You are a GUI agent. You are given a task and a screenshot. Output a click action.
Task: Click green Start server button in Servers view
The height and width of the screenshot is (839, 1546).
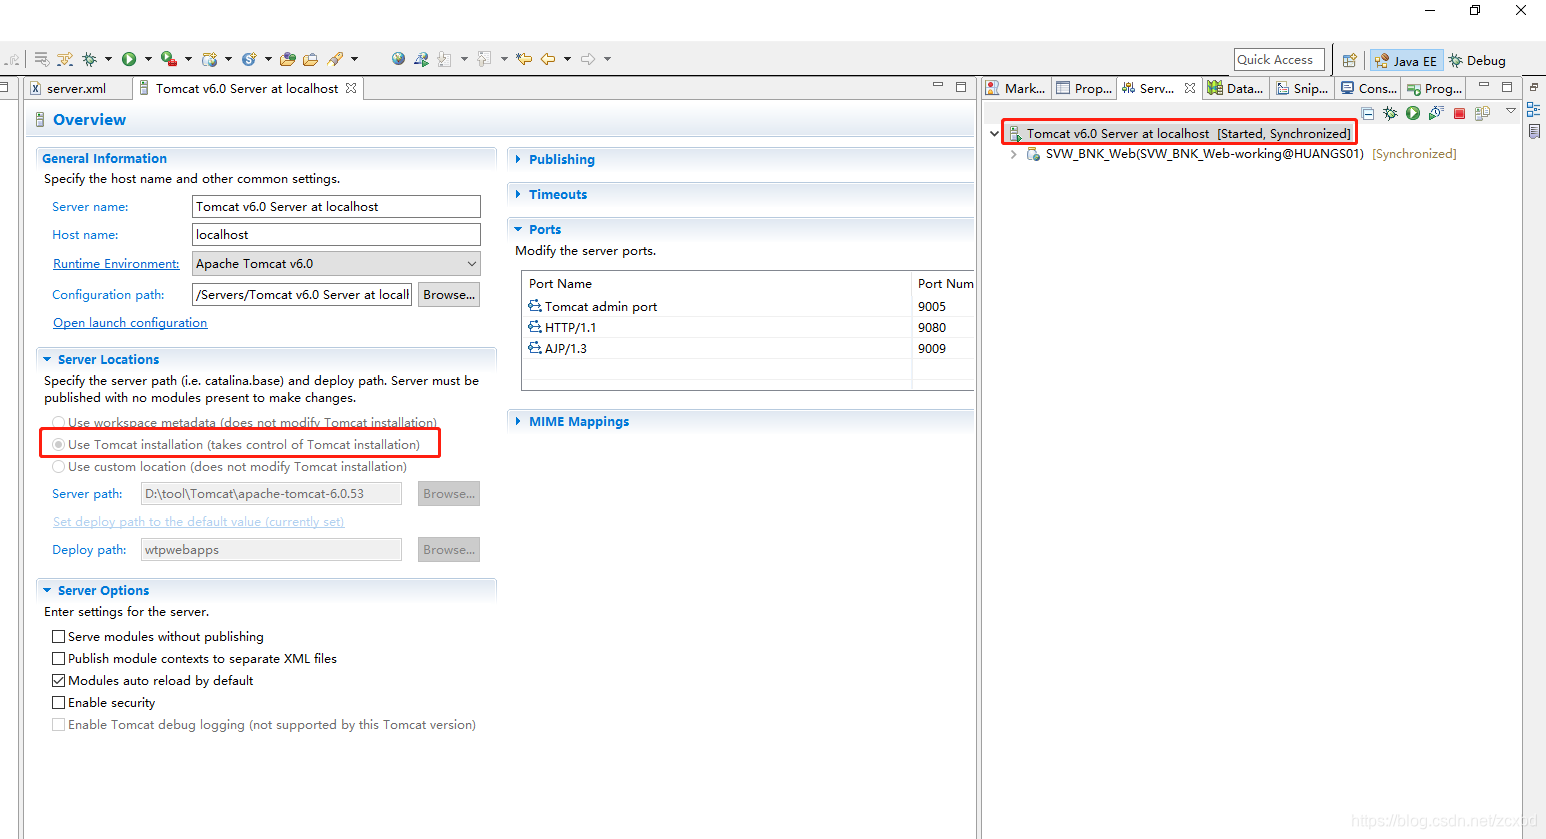(1413, 113)
